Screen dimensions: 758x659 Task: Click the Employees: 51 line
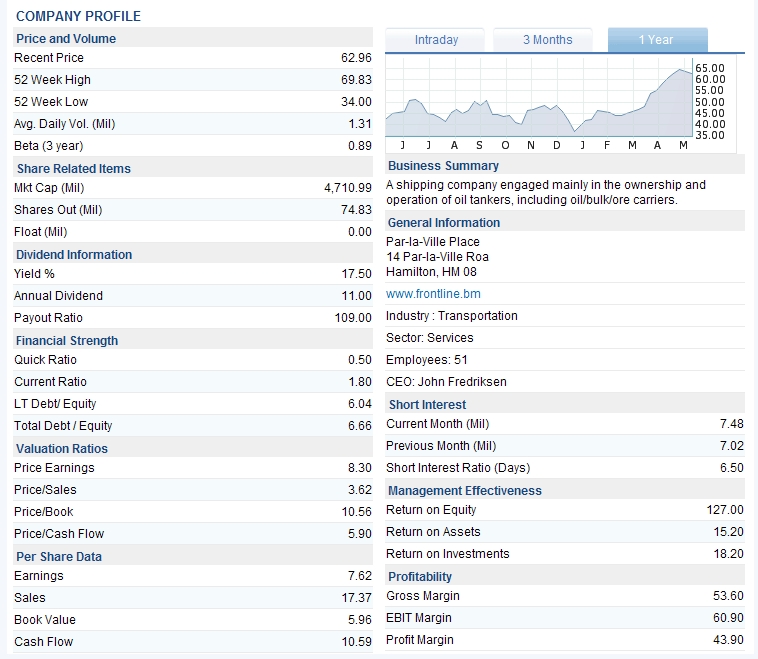point(426,360)
